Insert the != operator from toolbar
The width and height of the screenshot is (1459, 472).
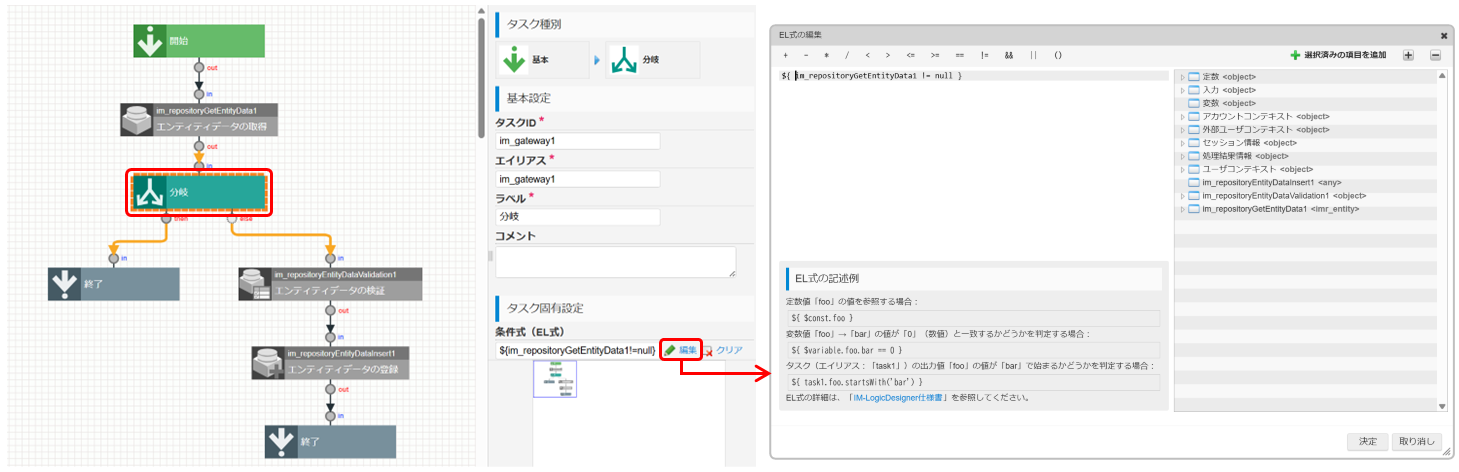point(984,55)
